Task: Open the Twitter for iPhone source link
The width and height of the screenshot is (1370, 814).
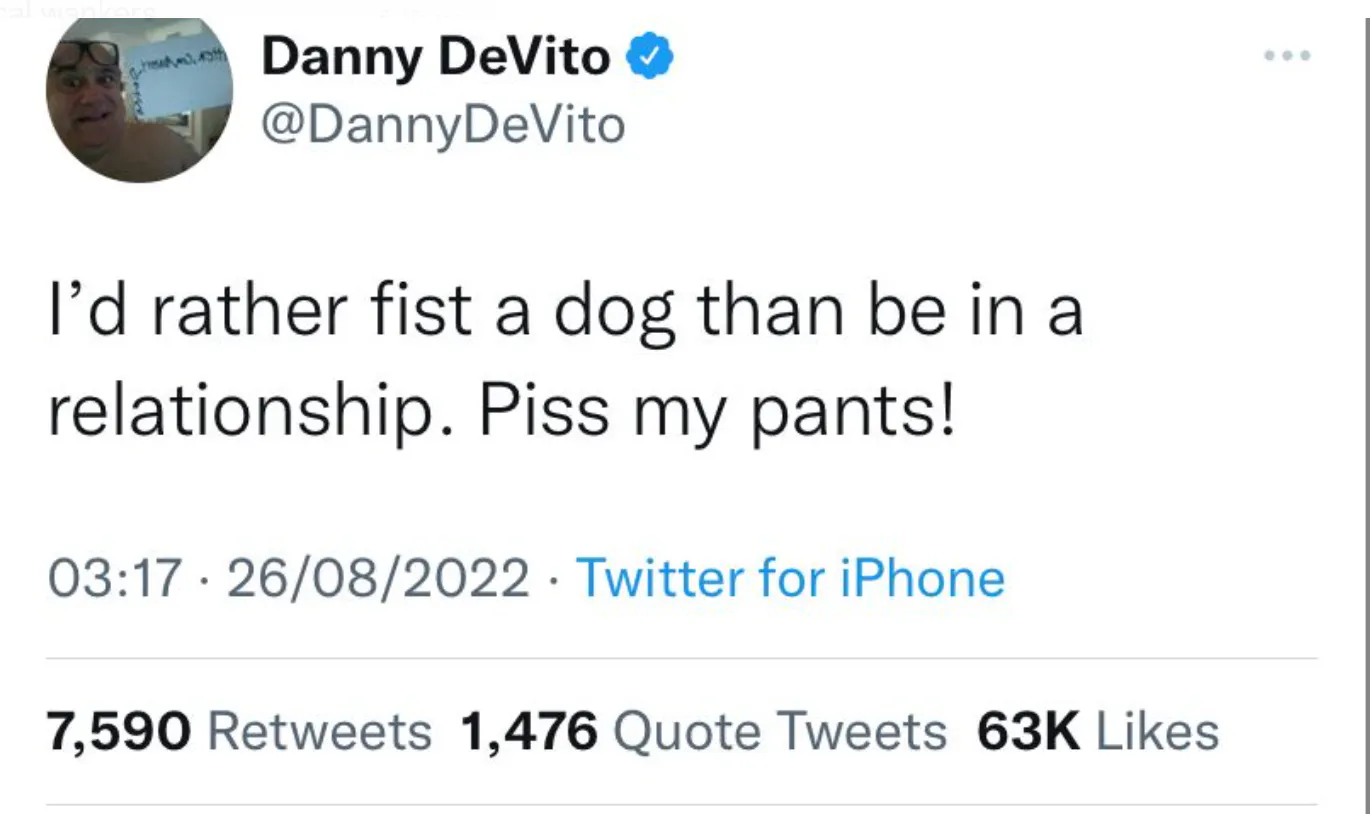Action: click(x=790, y=578)
